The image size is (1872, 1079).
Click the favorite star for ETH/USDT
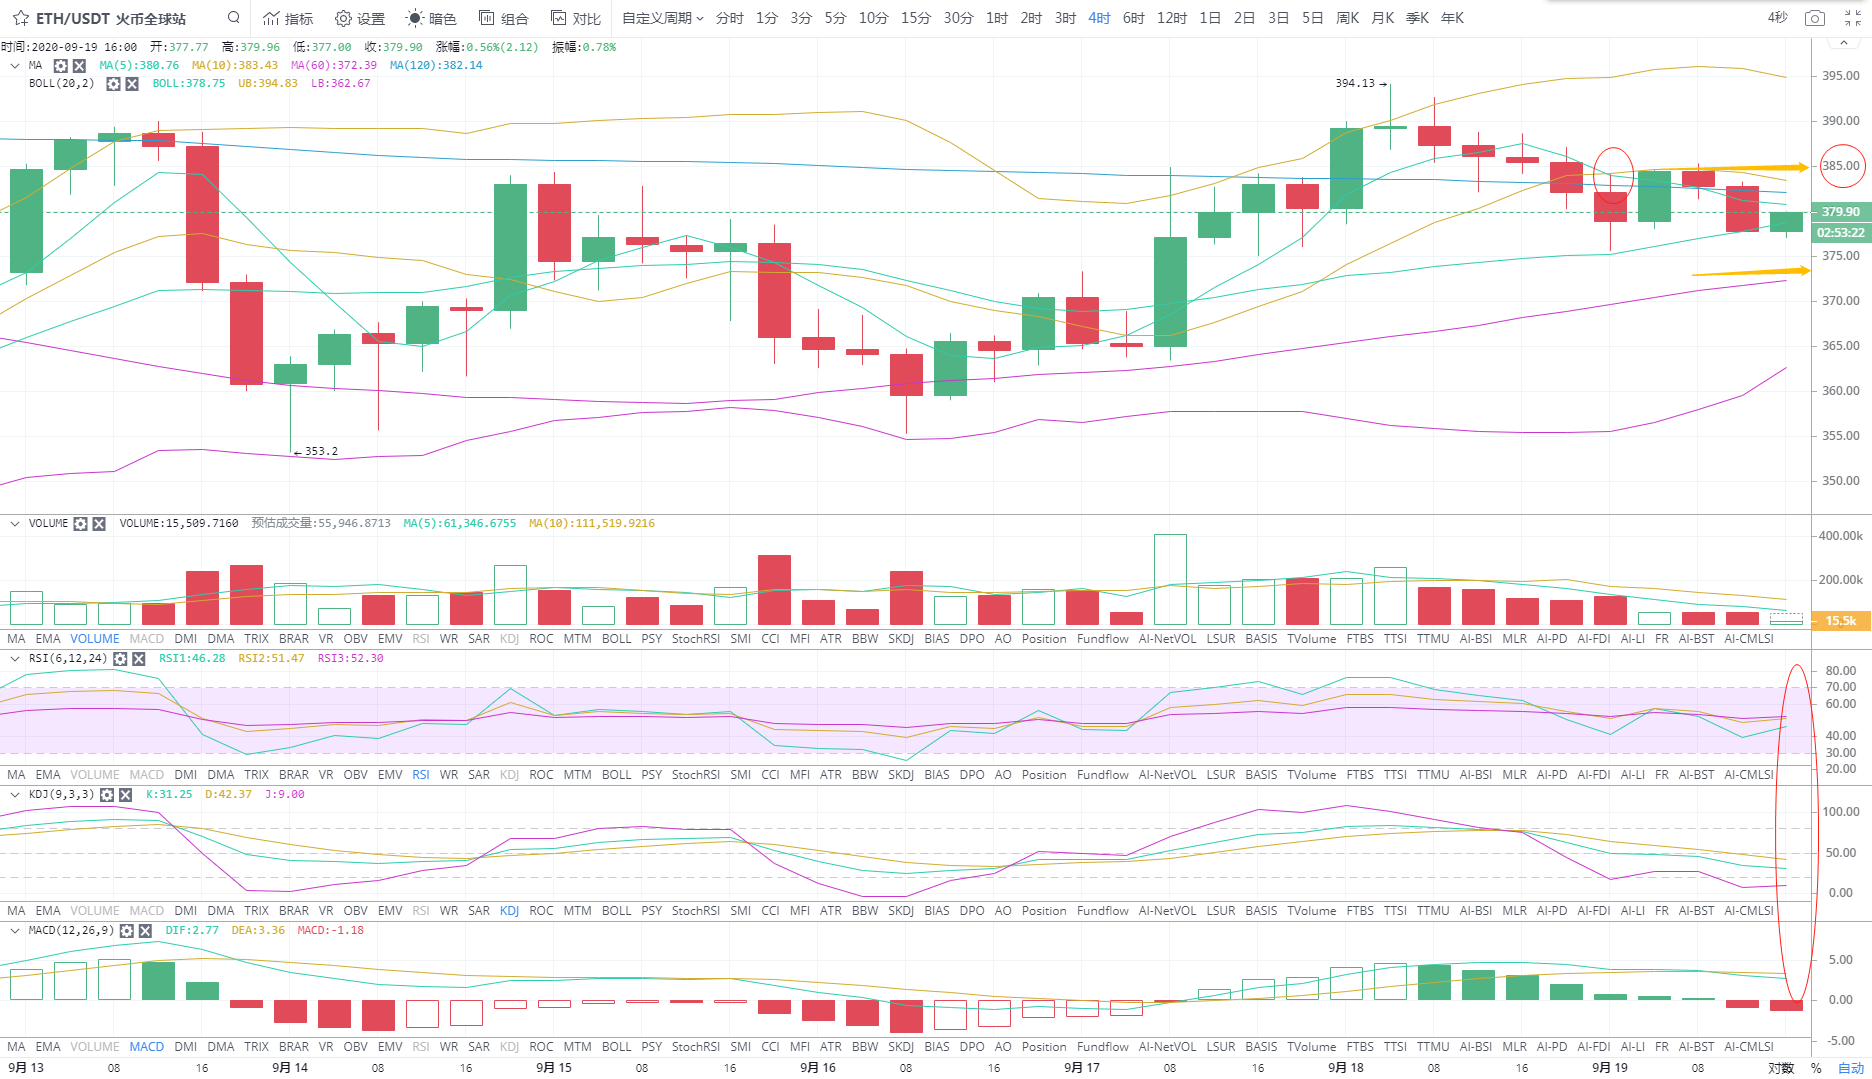point(20,18)
